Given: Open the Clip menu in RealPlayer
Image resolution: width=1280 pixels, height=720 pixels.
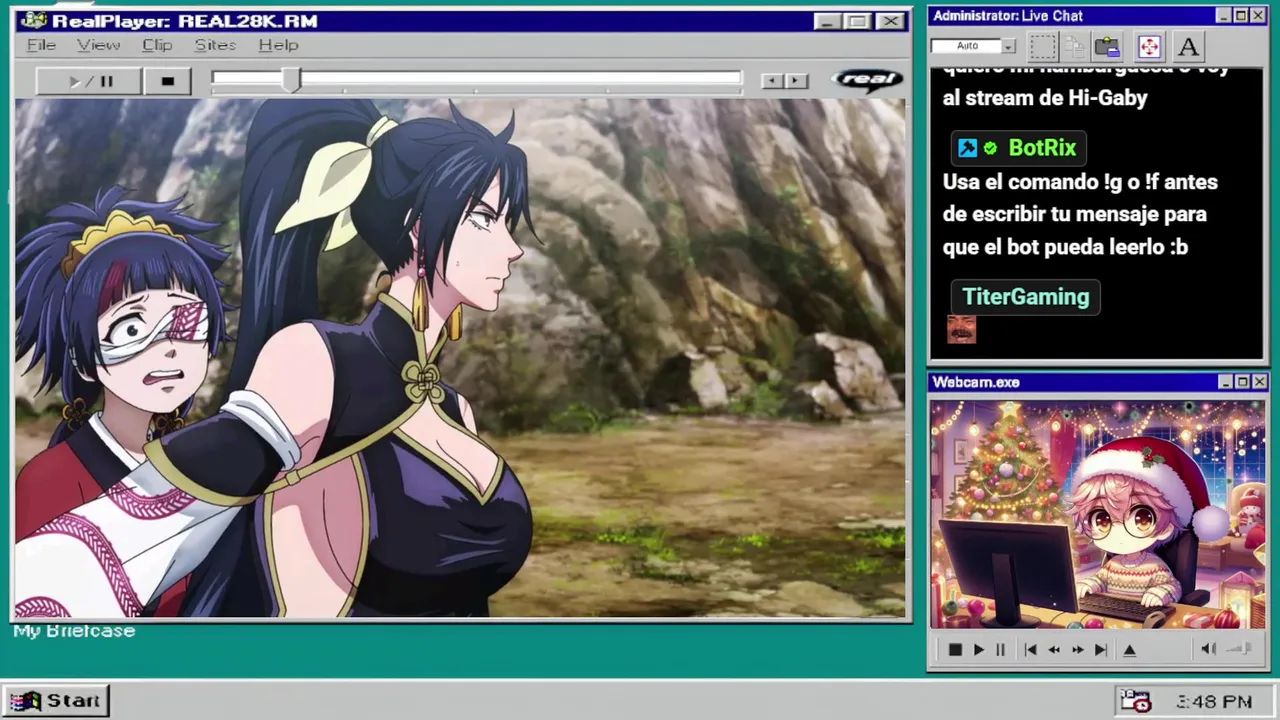Looking at the screenshot, I should (x=157, y=45).
